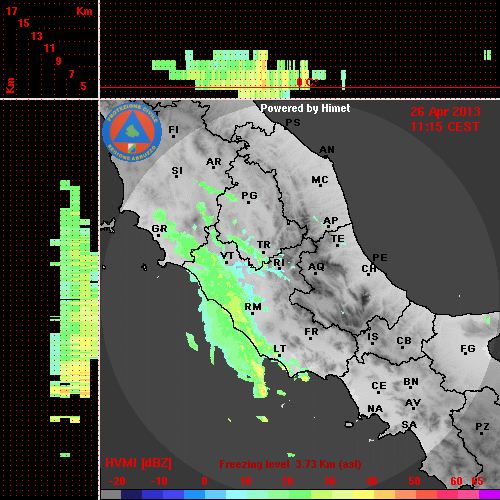Click the 0 °C freezing line label
500x500 pixels.
click(x=307, y=82)
